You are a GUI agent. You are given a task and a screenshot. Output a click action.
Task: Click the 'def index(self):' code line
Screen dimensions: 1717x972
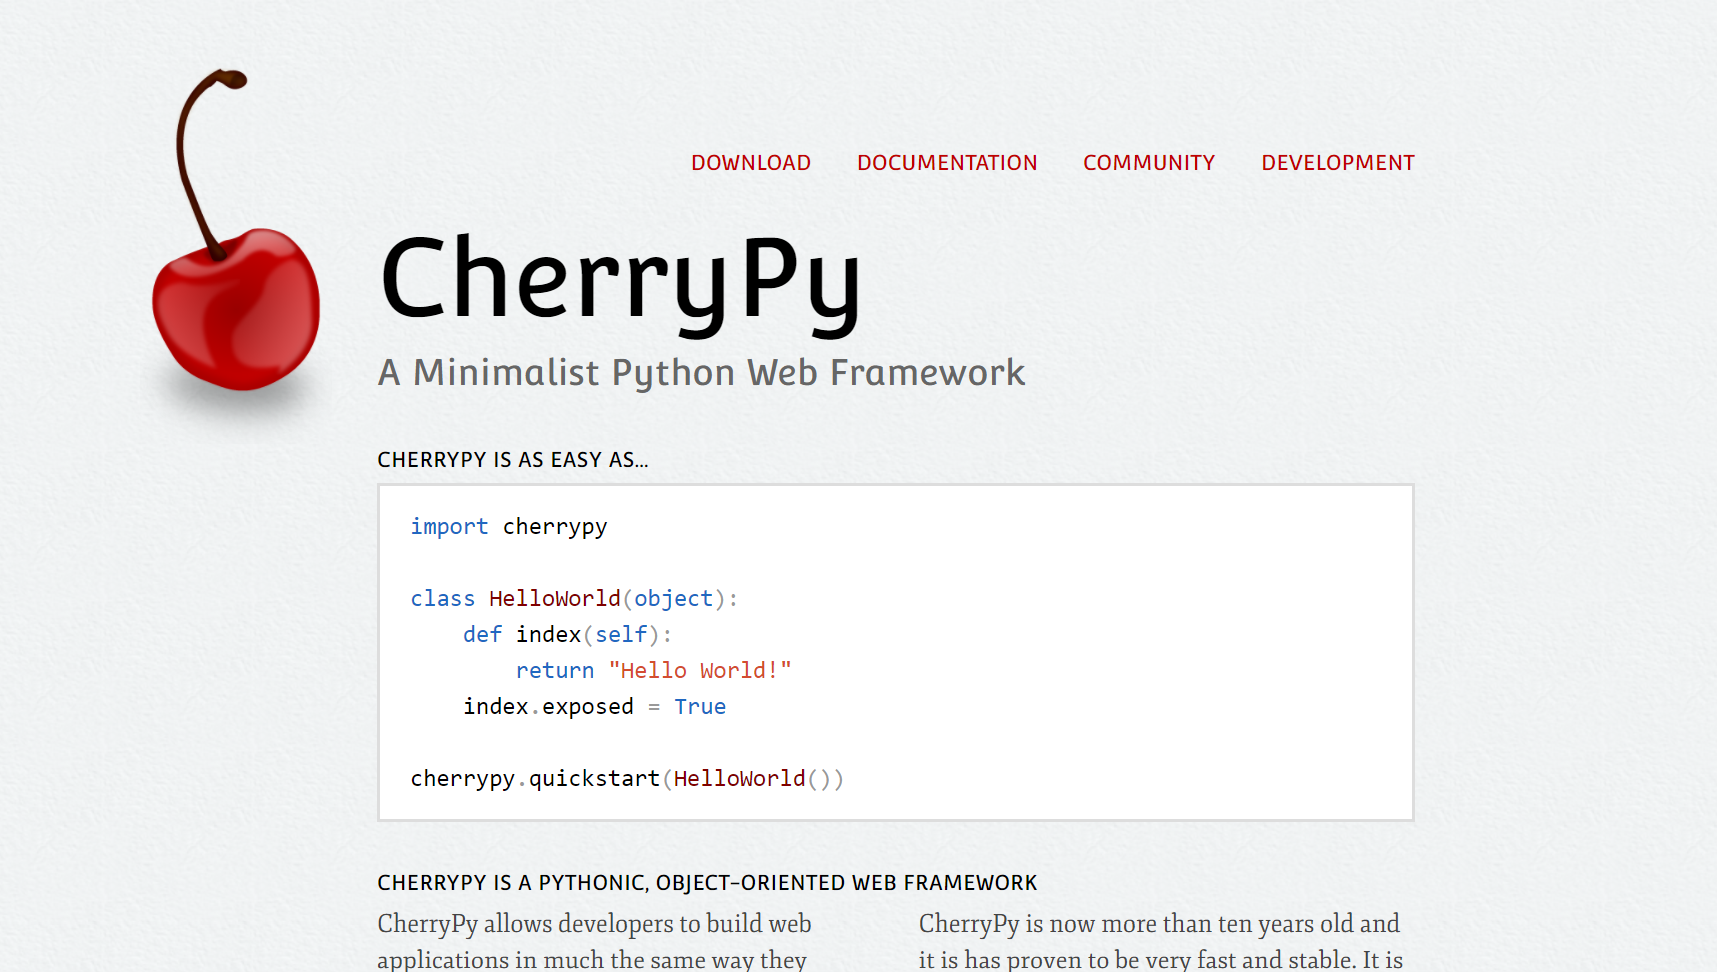tap(567, 635)
